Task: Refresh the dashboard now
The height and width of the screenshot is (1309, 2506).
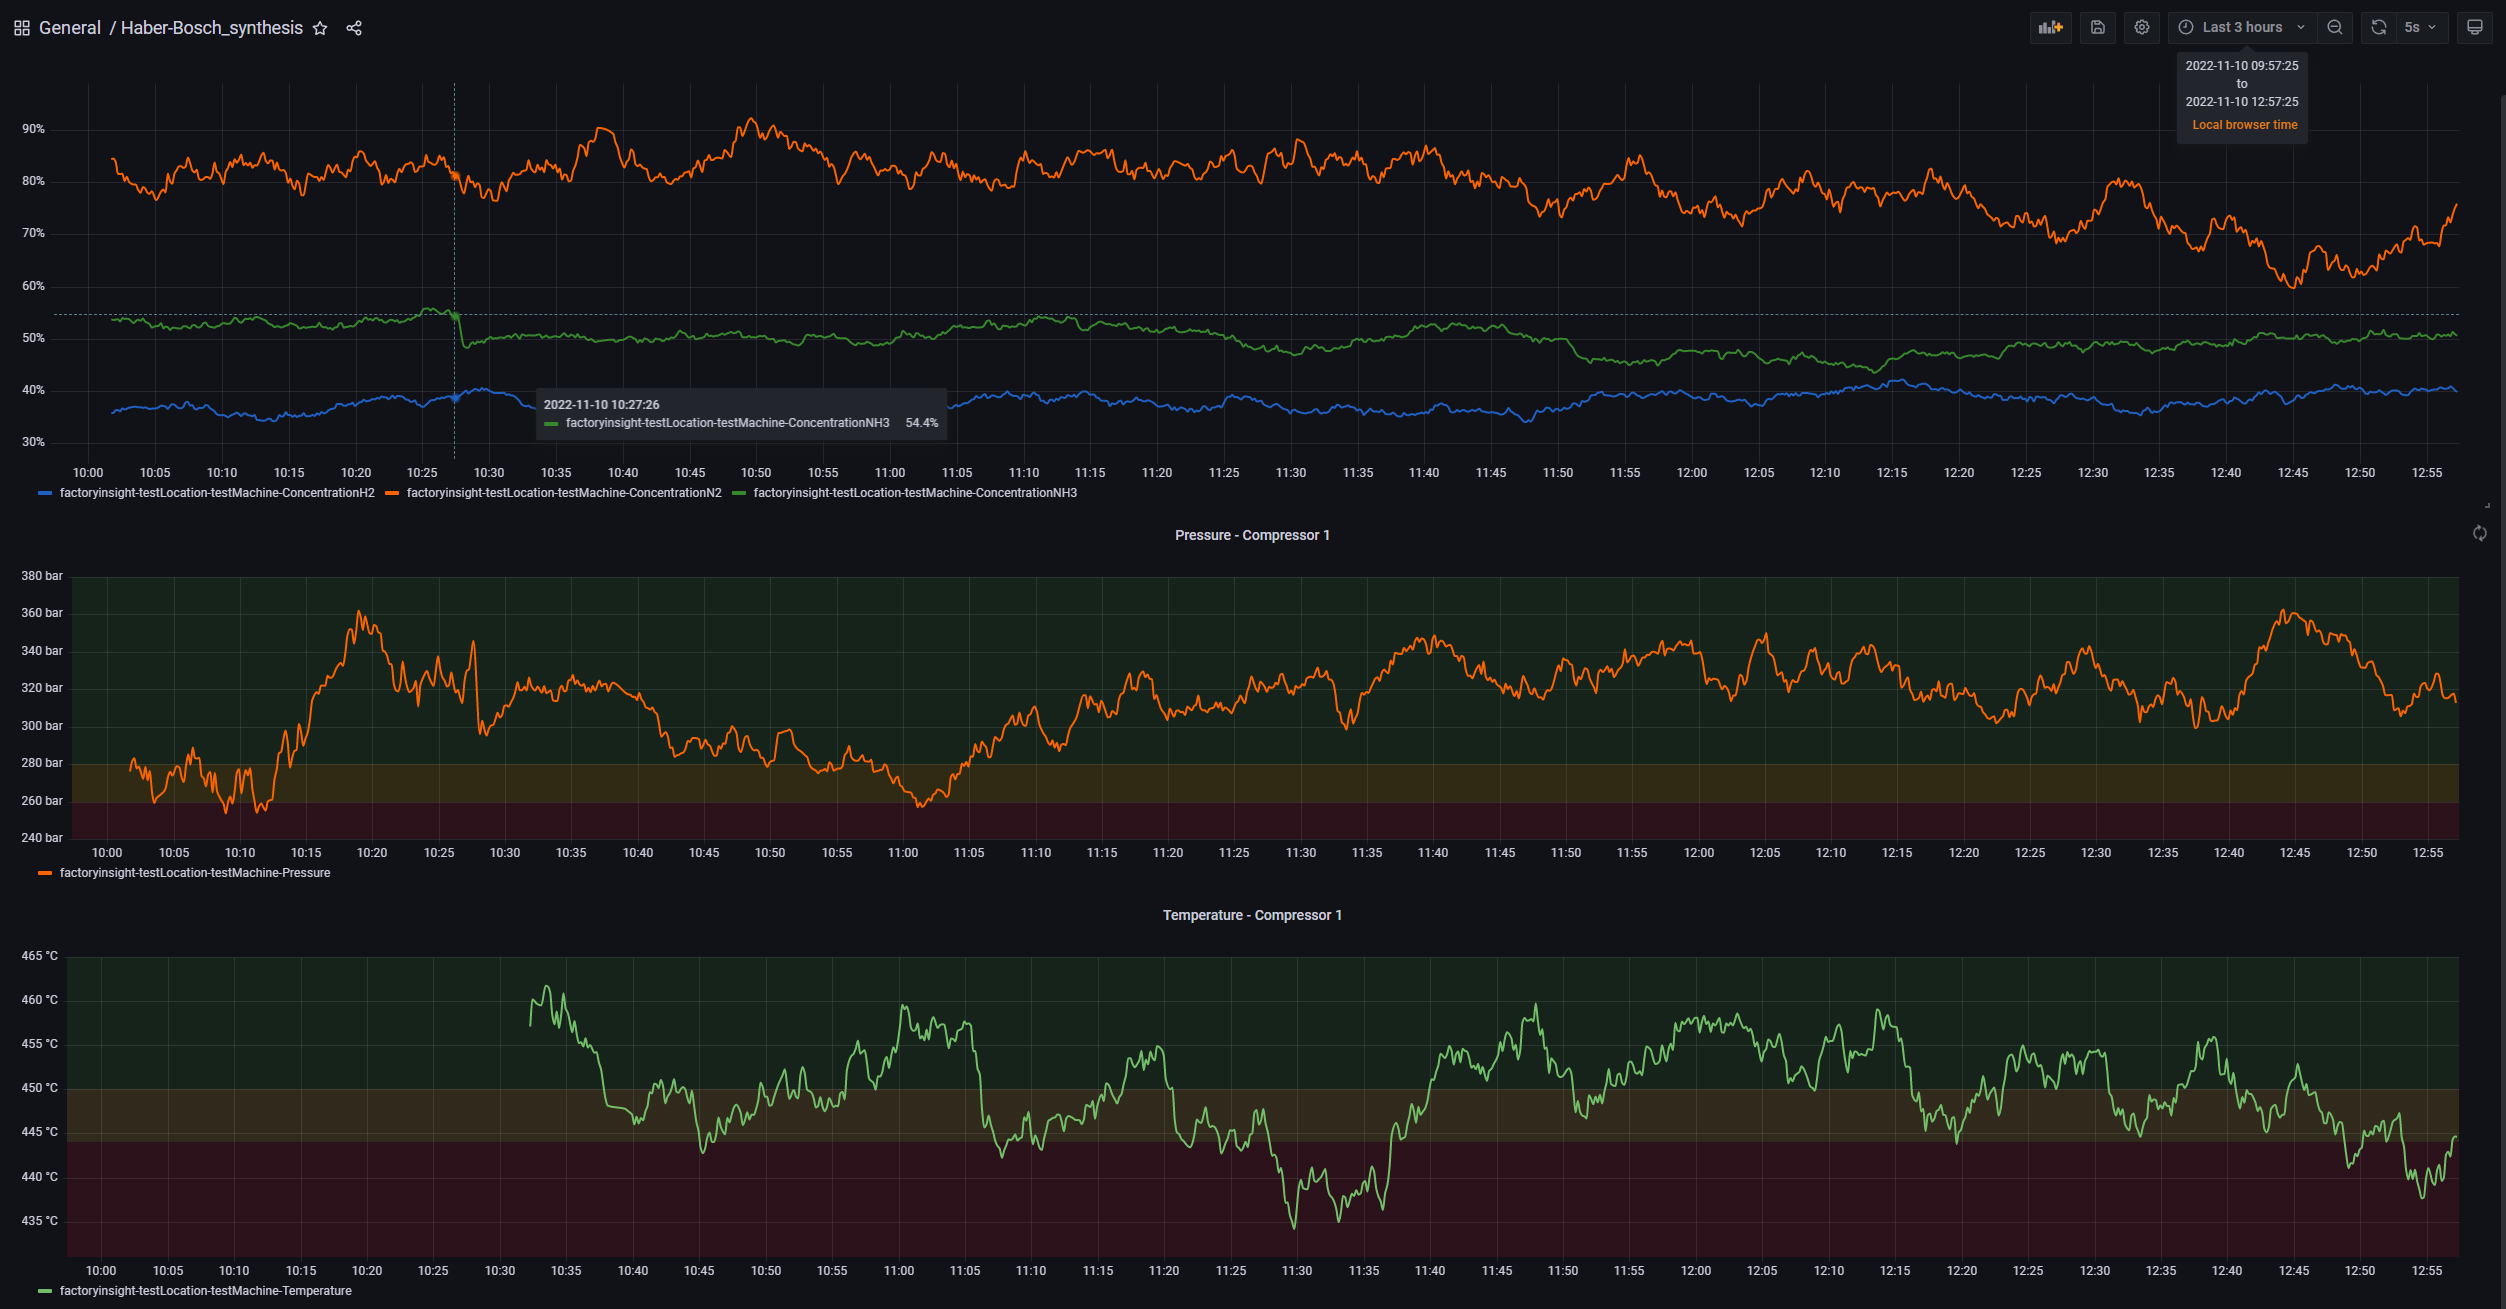Action: coord(2379,28)
